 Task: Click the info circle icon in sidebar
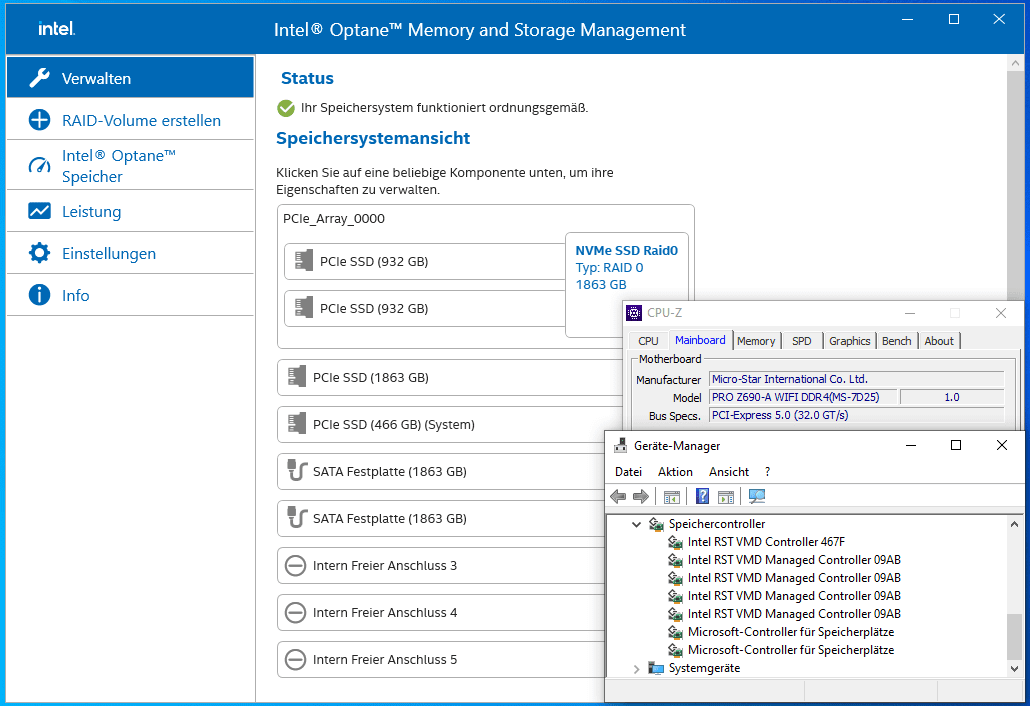click(x=39, y=295)
